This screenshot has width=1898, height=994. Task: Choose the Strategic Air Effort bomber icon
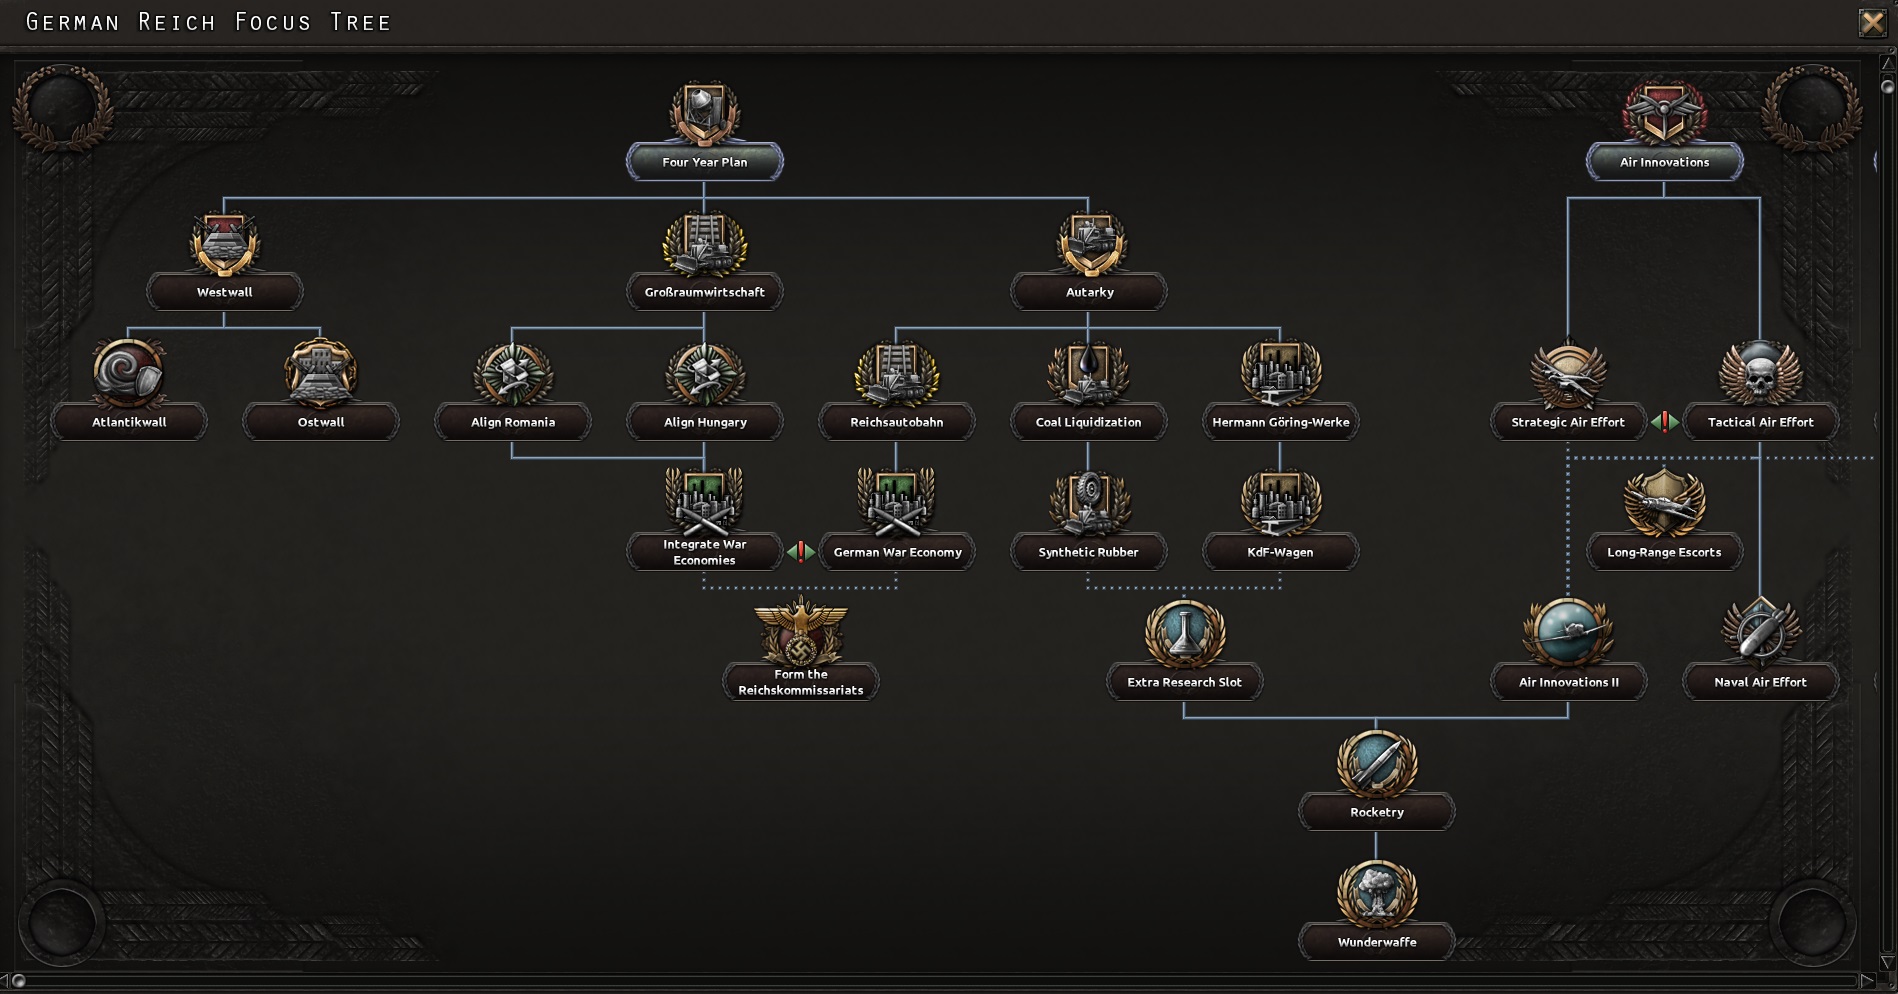1568,374
